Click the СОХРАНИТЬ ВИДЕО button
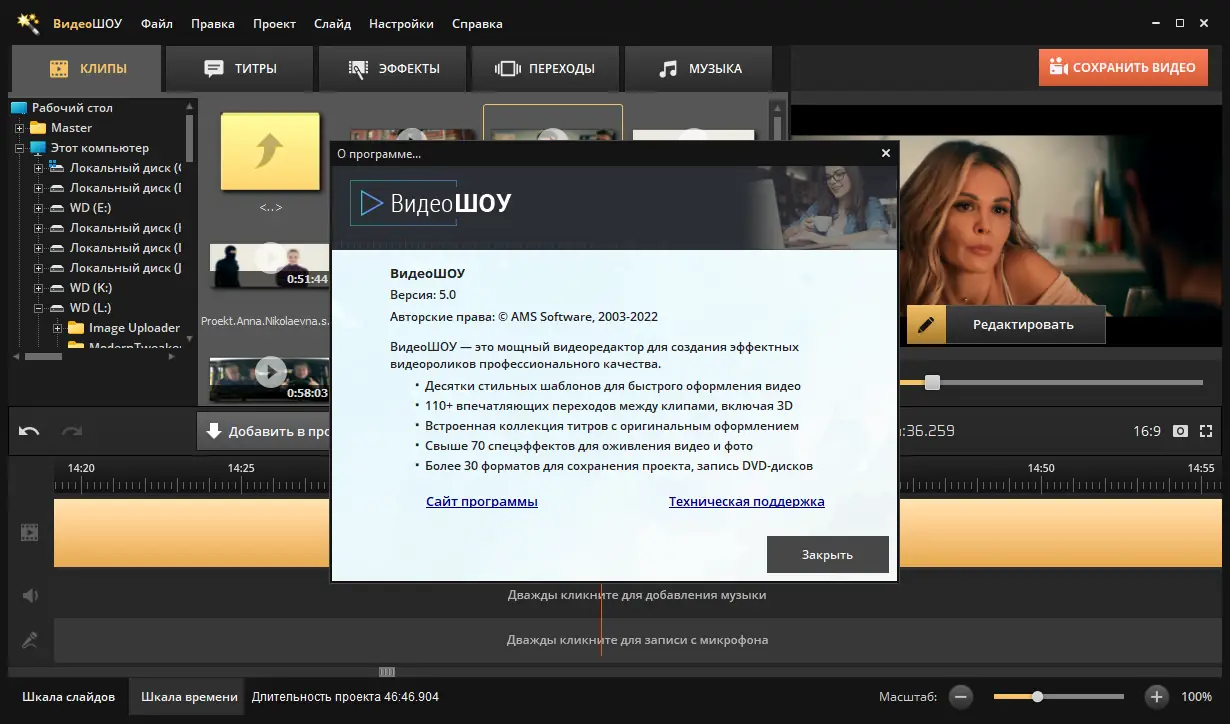The width and height of the screenshot is (1230, 724). (1122, 68)
